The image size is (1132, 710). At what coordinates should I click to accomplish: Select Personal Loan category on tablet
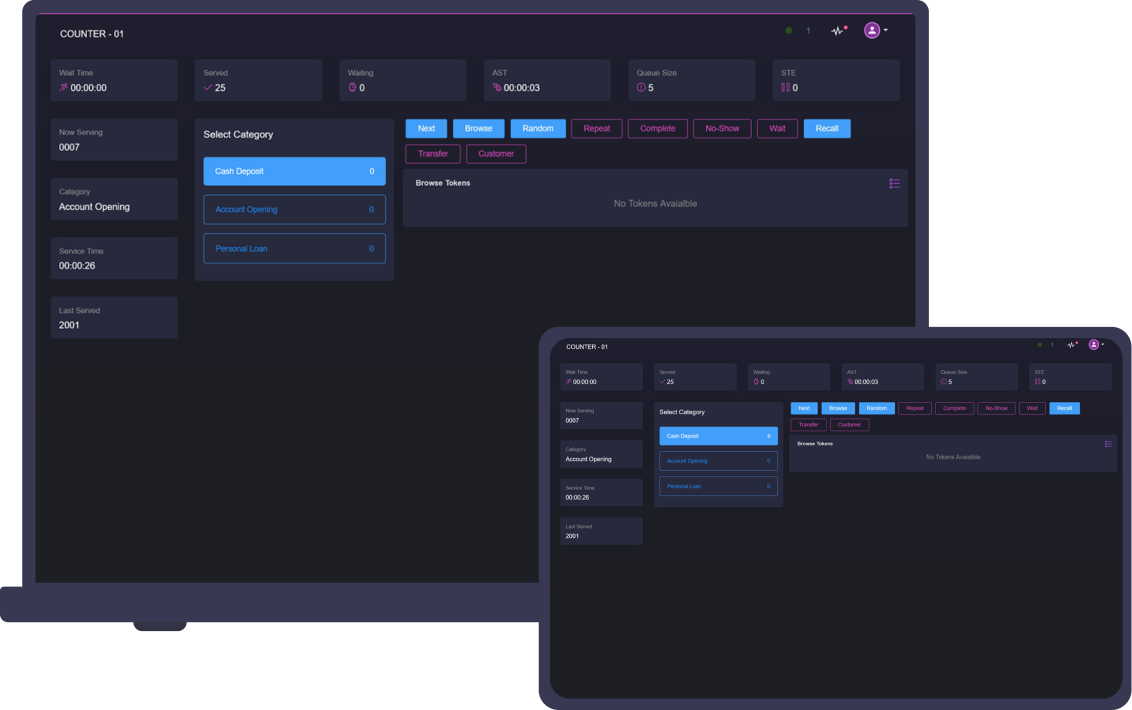coord(718,486)
